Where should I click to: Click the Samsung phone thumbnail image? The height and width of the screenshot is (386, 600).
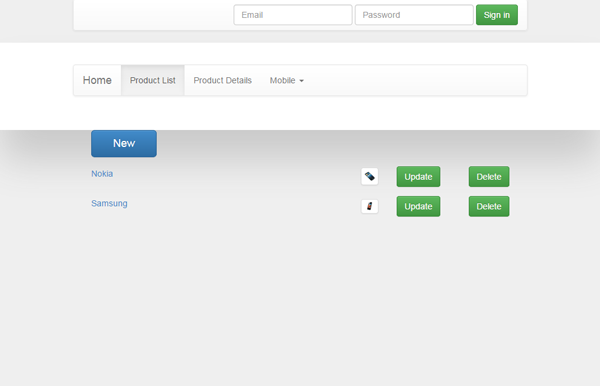point(370,206)
